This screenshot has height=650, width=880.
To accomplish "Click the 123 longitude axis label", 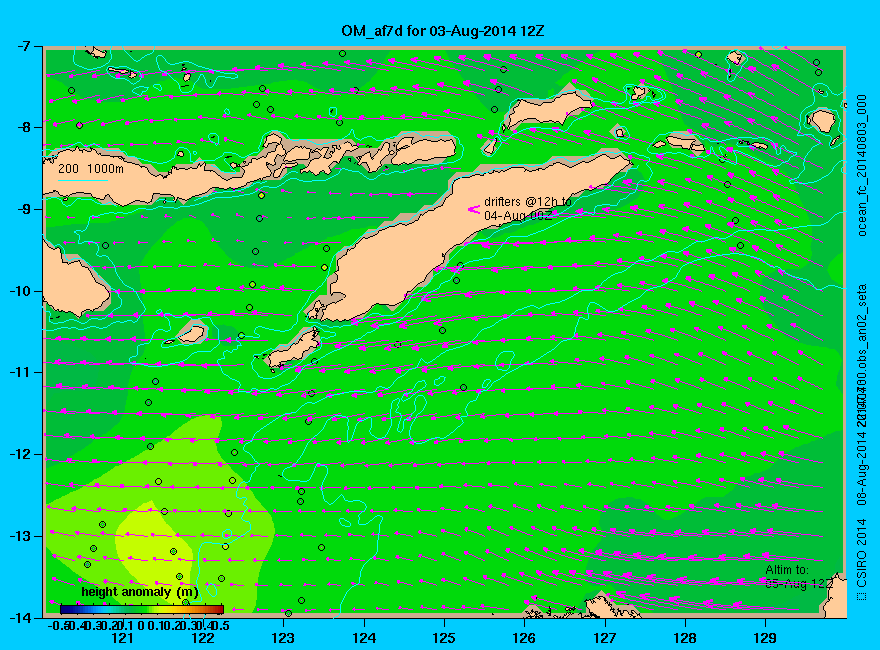I will (x=283, y=638).
